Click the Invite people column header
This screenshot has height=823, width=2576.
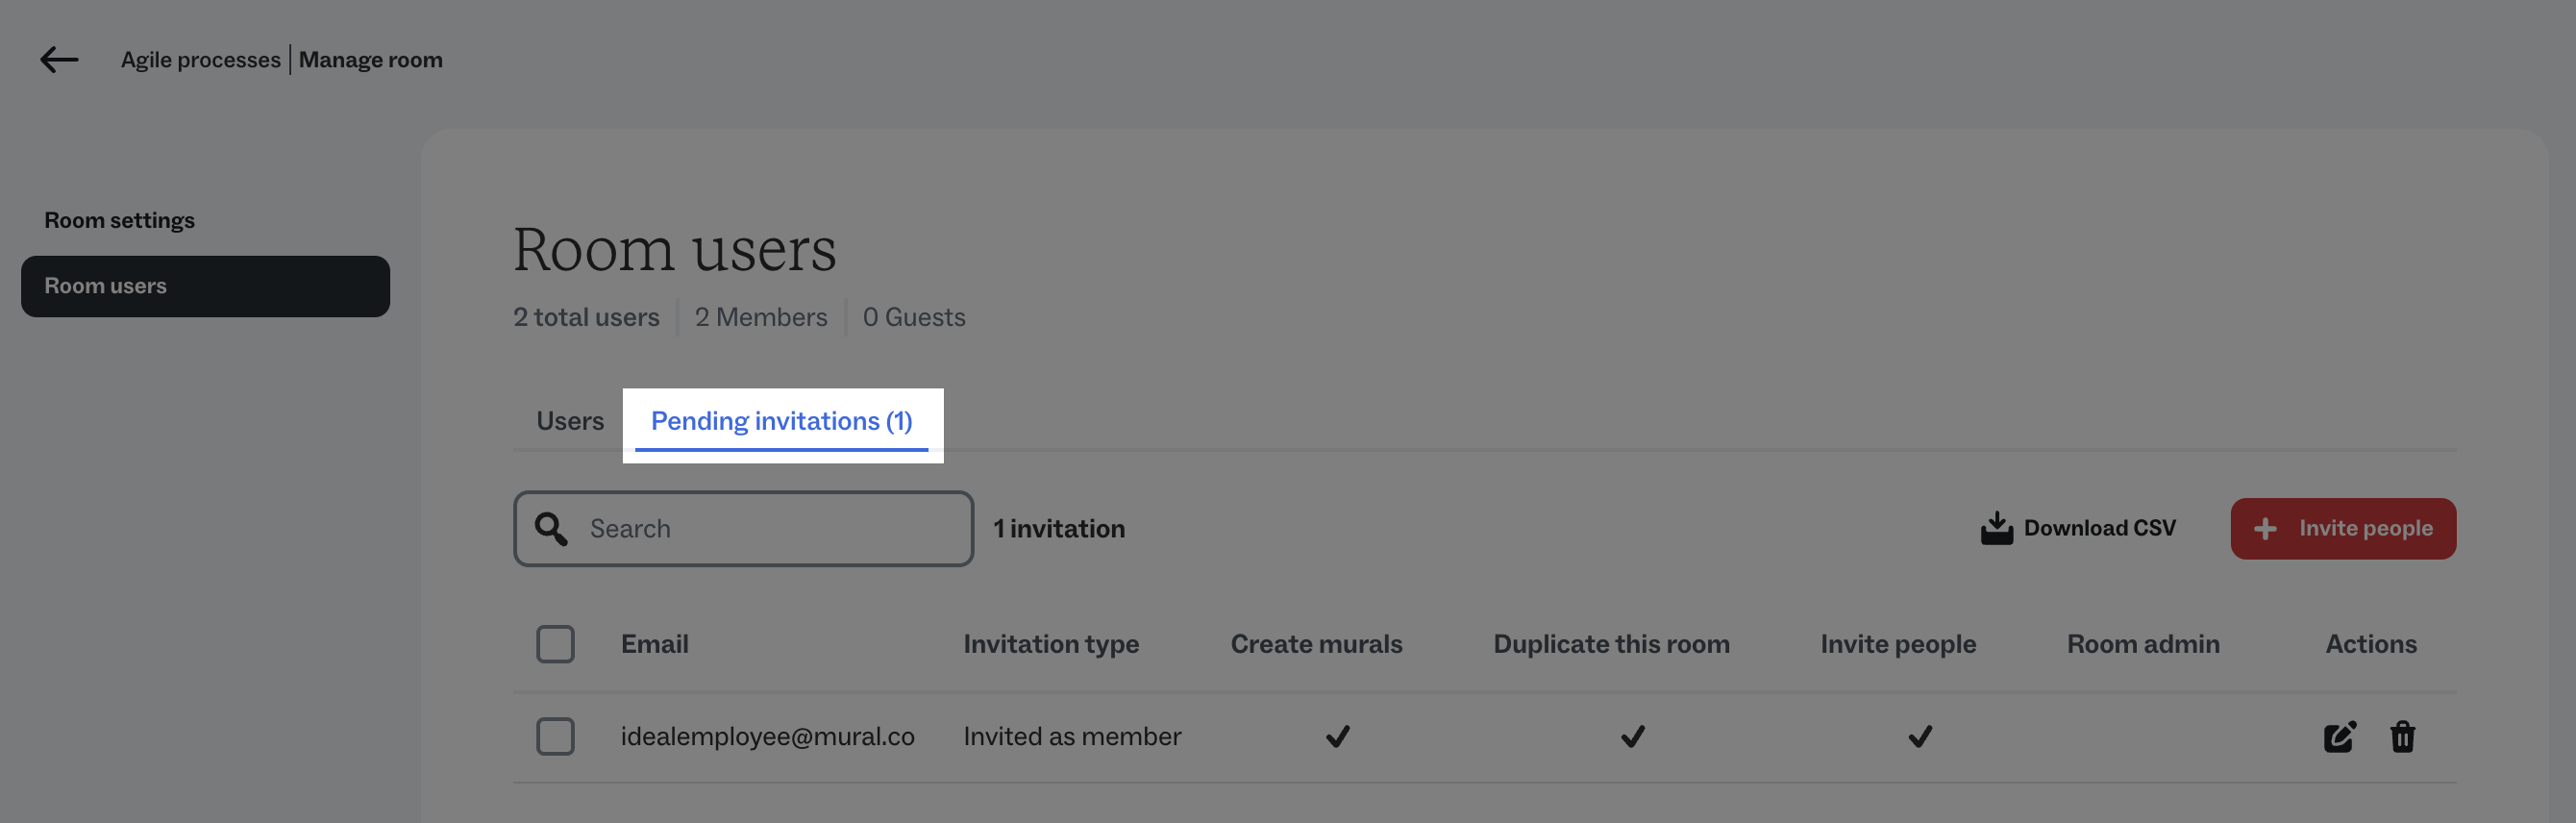coord(1898,644)
